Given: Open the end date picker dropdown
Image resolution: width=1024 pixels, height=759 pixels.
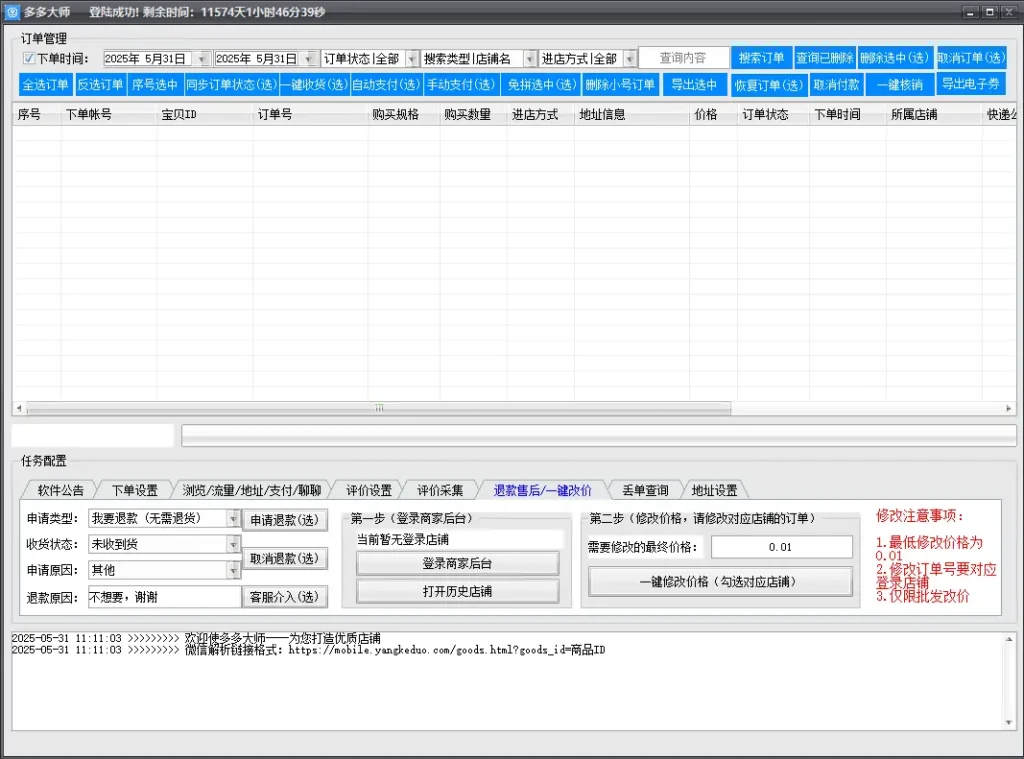Looking at the screenshot, I should coord(310,59).
